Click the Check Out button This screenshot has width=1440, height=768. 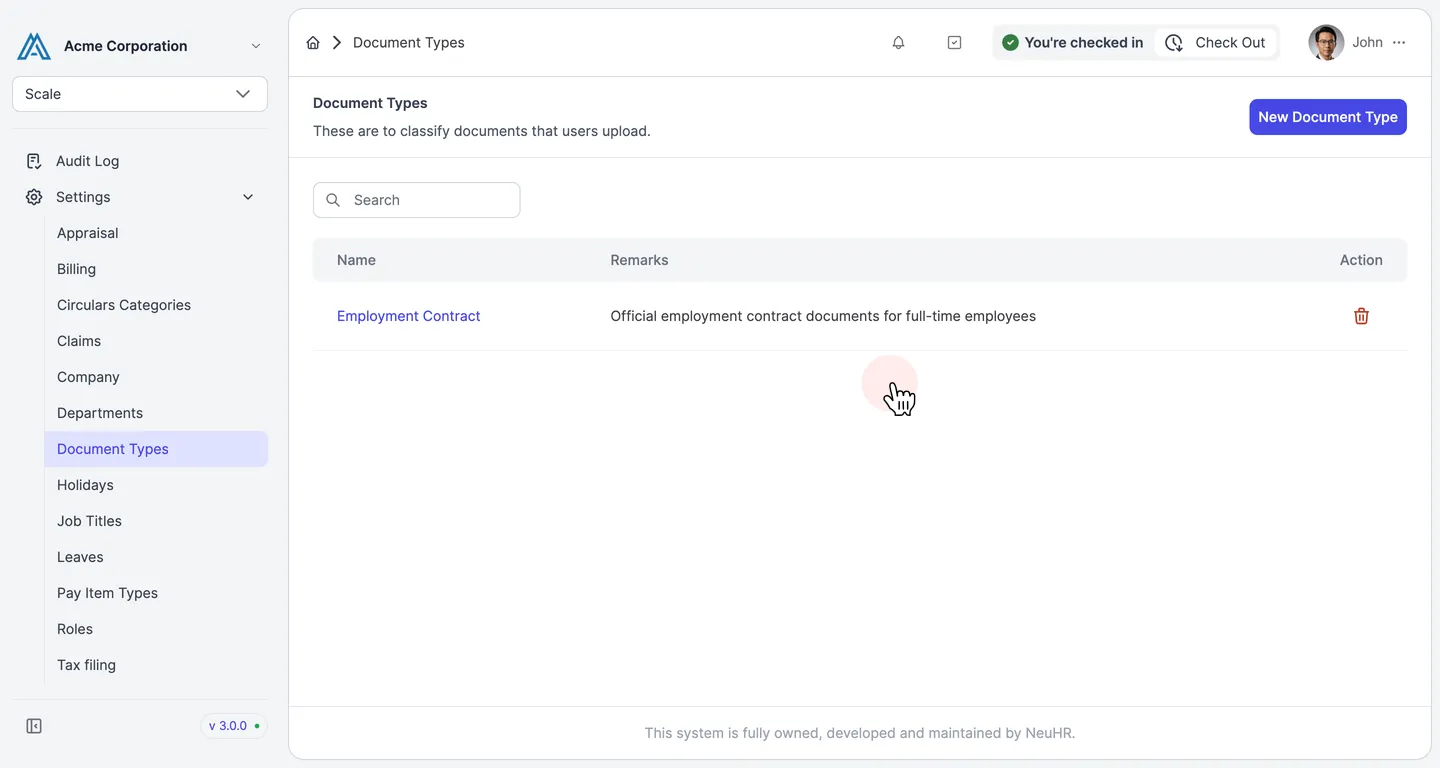pos(1217,43)
